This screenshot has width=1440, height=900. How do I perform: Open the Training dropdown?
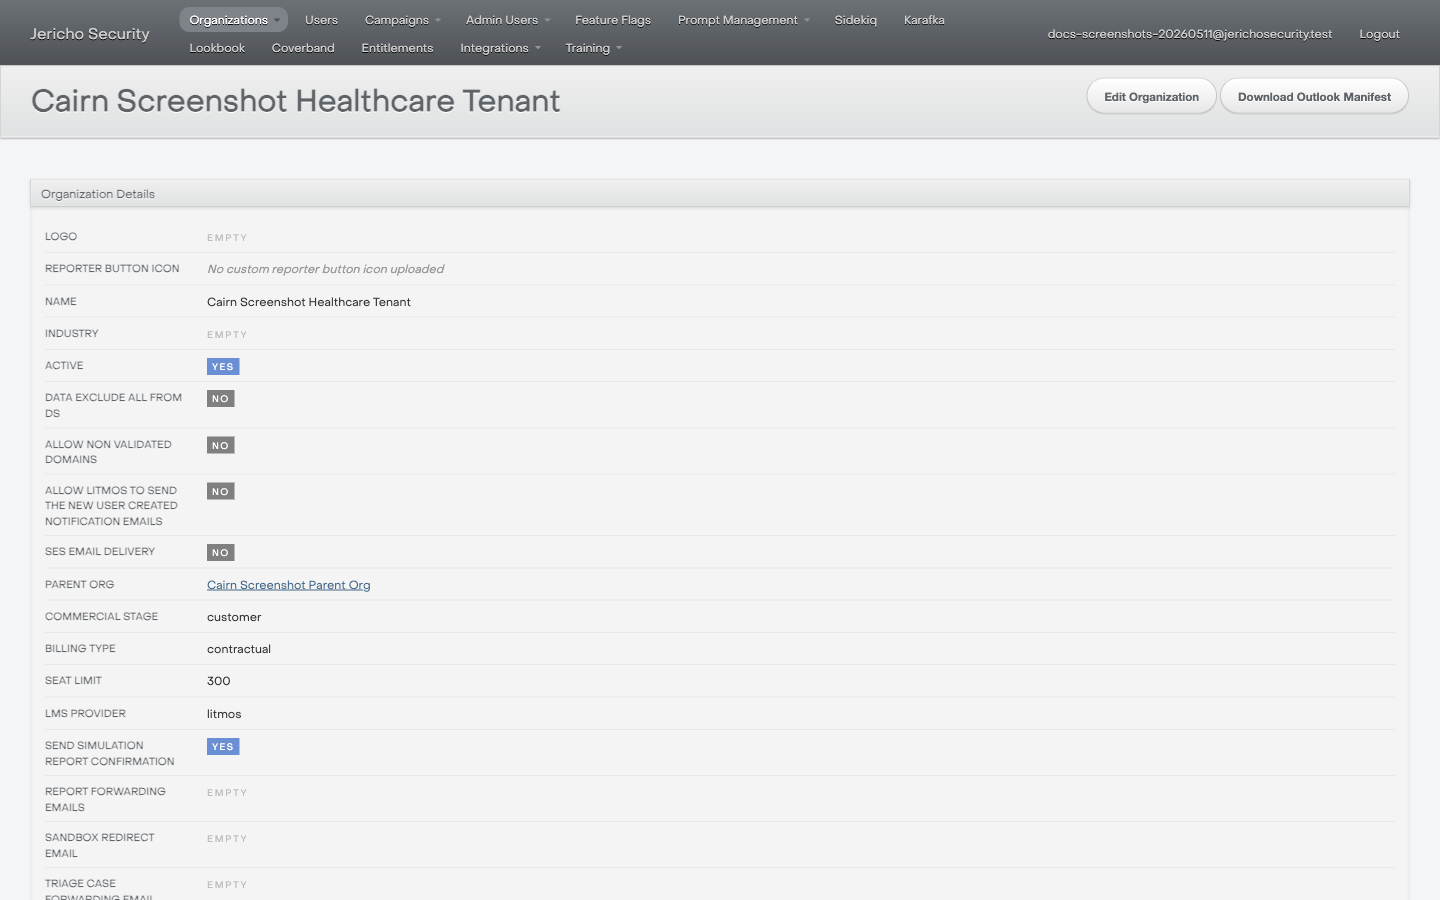(x=593, y=48)
